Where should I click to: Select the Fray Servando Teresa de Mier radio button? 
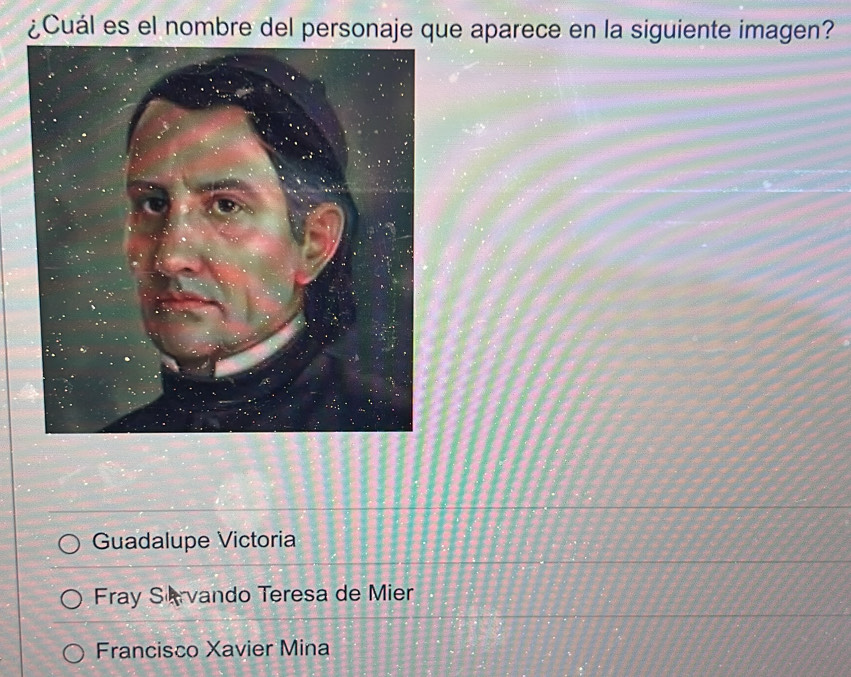click(x=71, y=599)
